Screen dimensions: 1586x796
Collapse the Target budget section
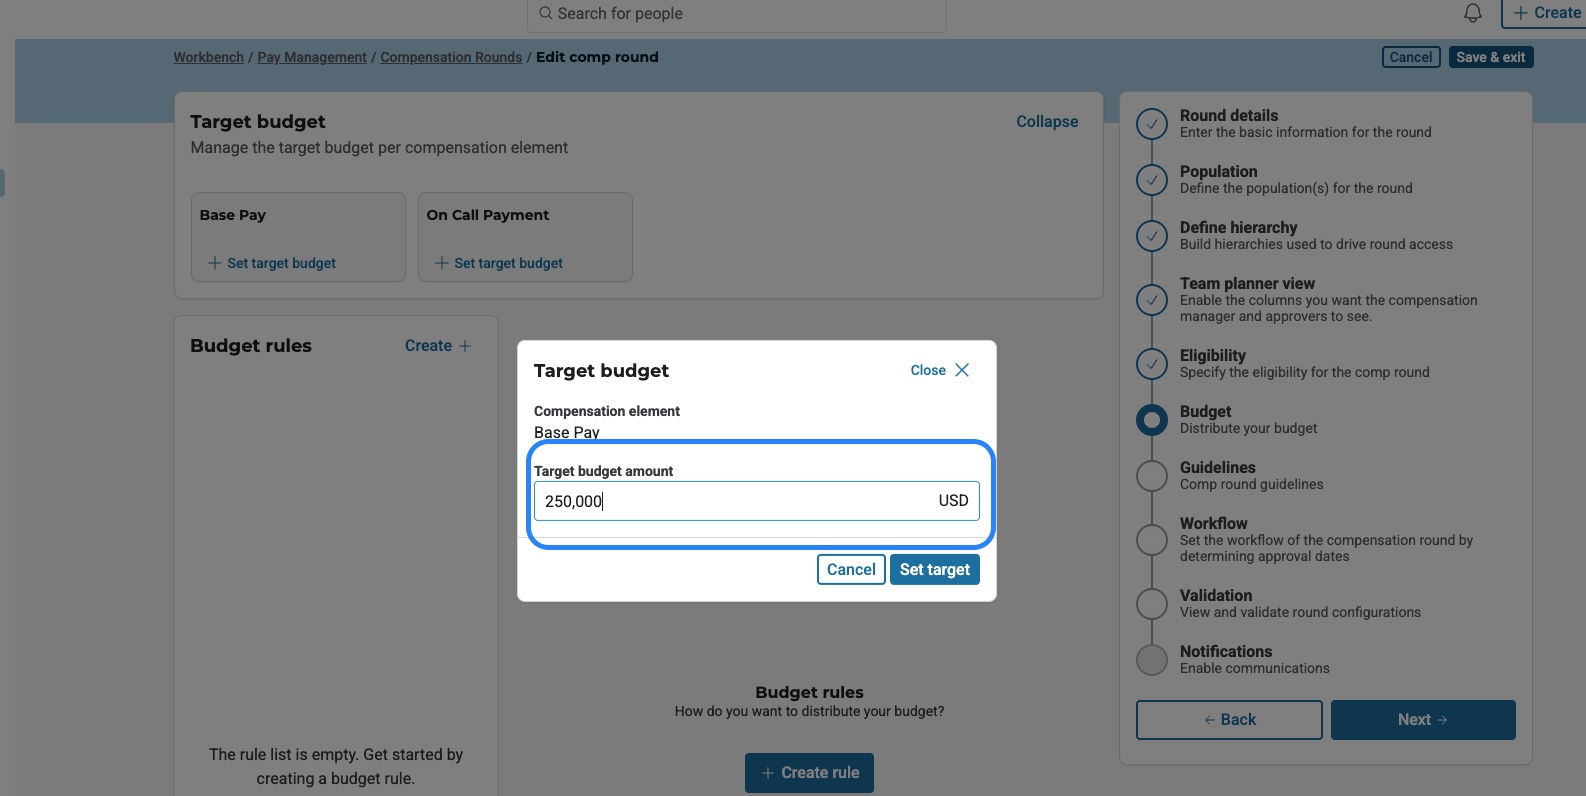click(x=1047, y=121)
